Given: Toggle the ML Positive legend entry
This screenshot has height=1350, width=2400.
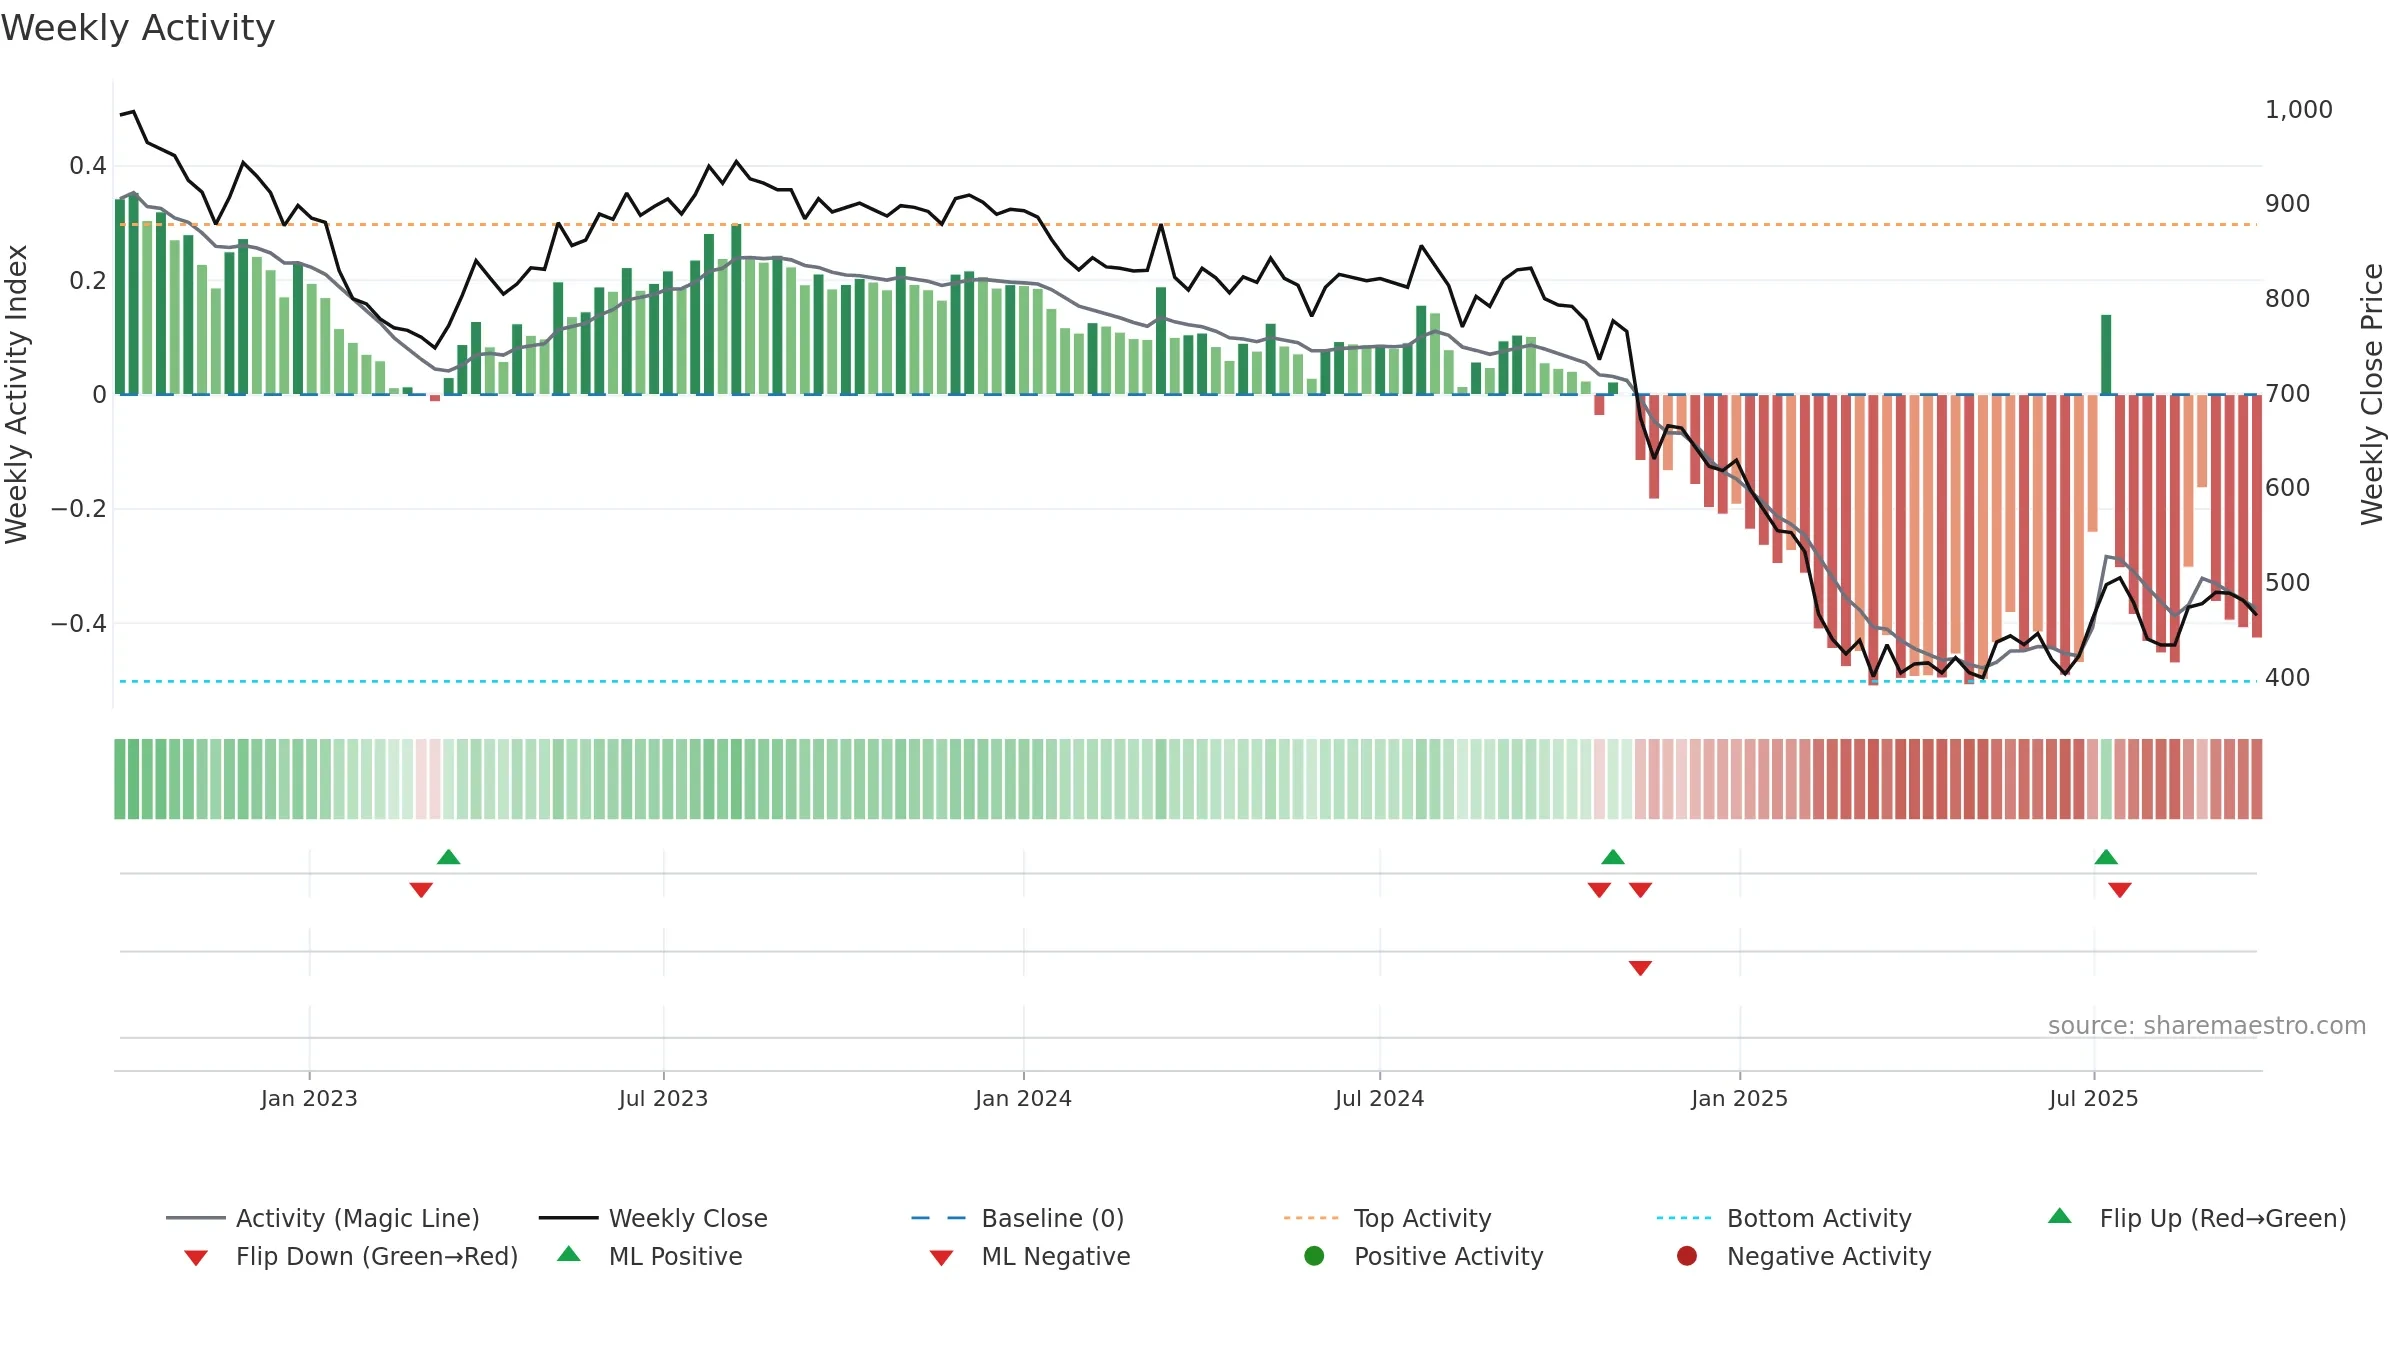Looking at the screenshot, I should (x=650, y=1256).
